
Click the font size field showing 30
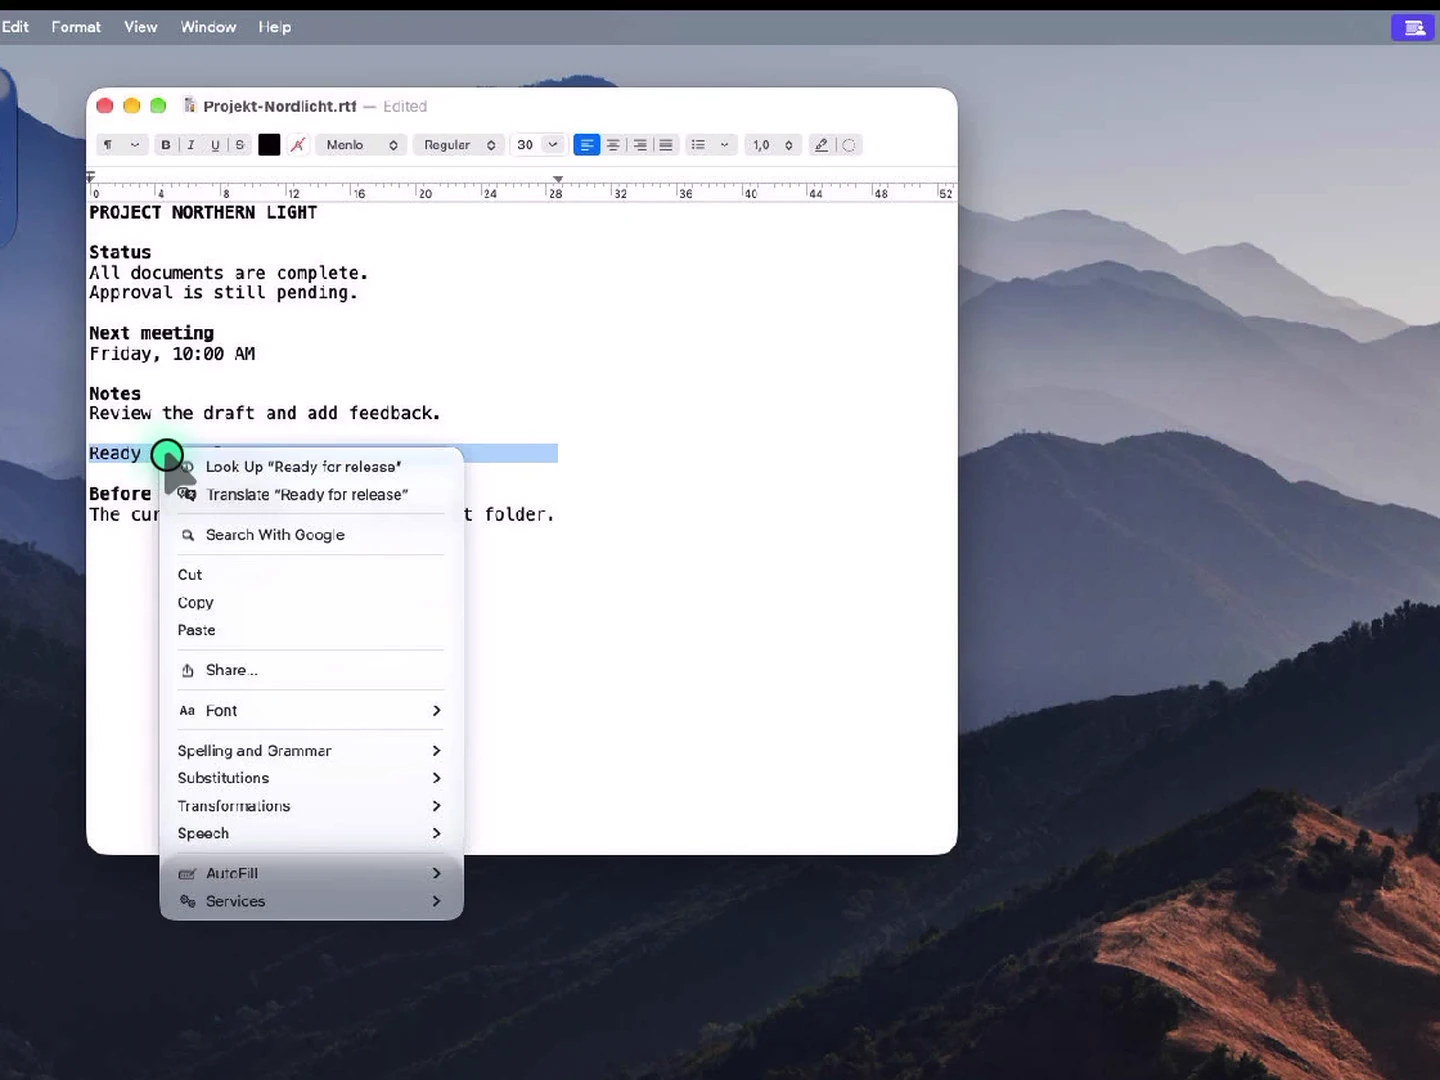click(x=525, y=145)
